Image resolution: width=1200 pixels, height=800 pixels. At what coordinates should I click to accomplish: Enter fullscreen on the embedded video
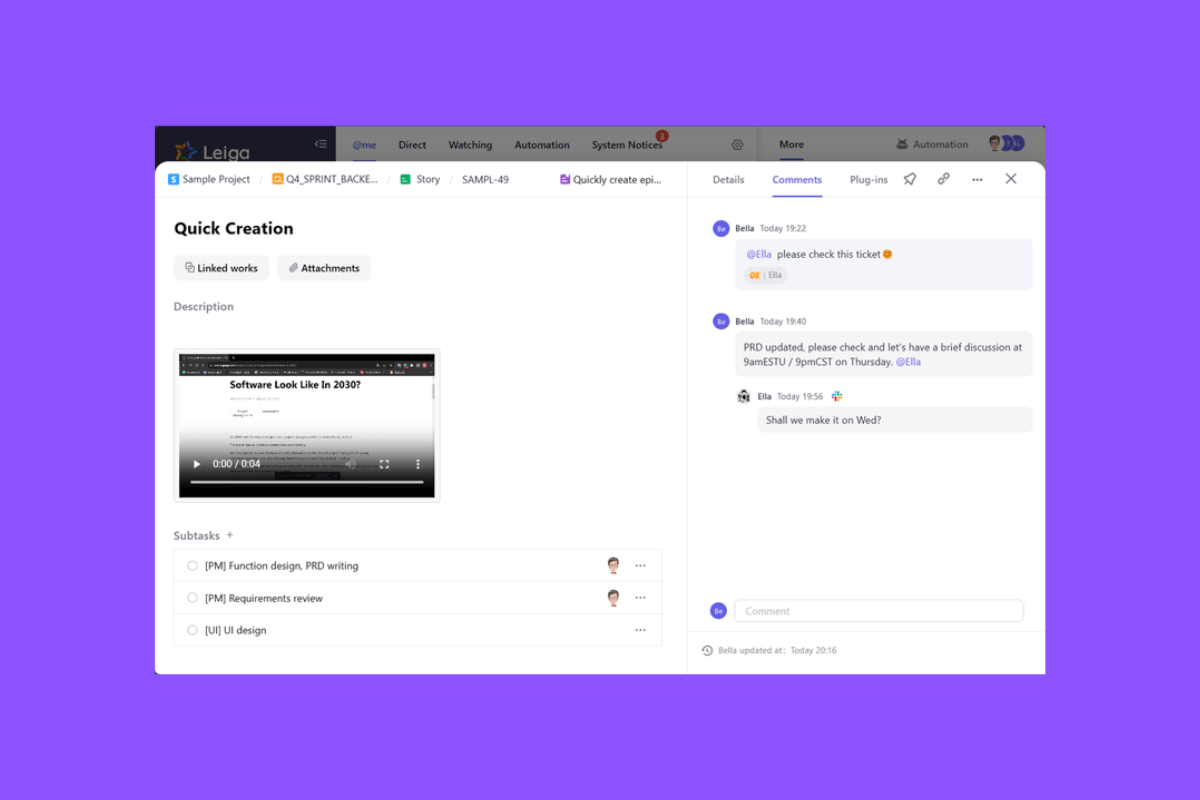point(384,464)
